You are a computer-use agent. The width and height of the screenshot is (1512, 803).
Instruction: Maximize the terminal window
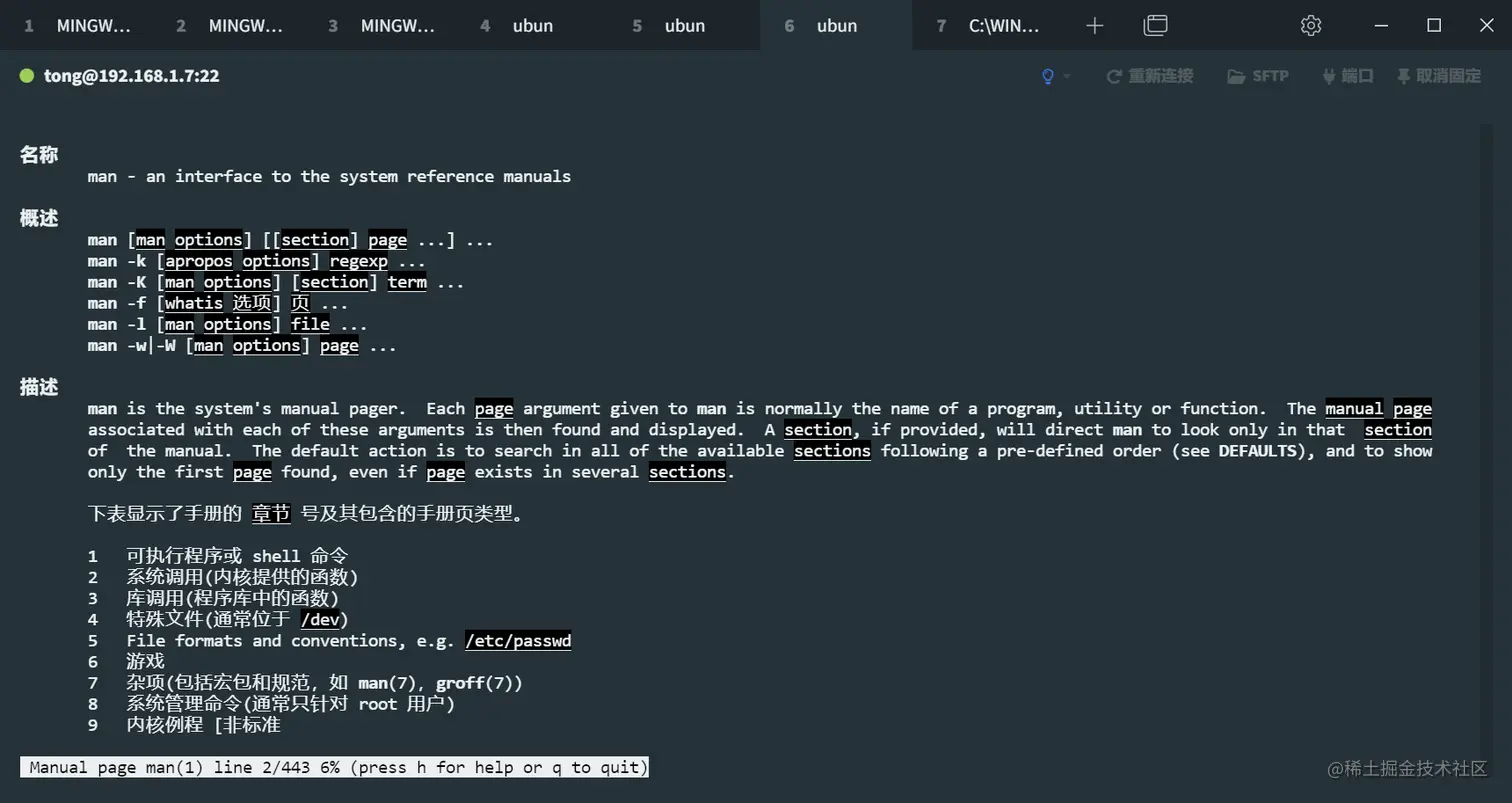click(1434, 26)
